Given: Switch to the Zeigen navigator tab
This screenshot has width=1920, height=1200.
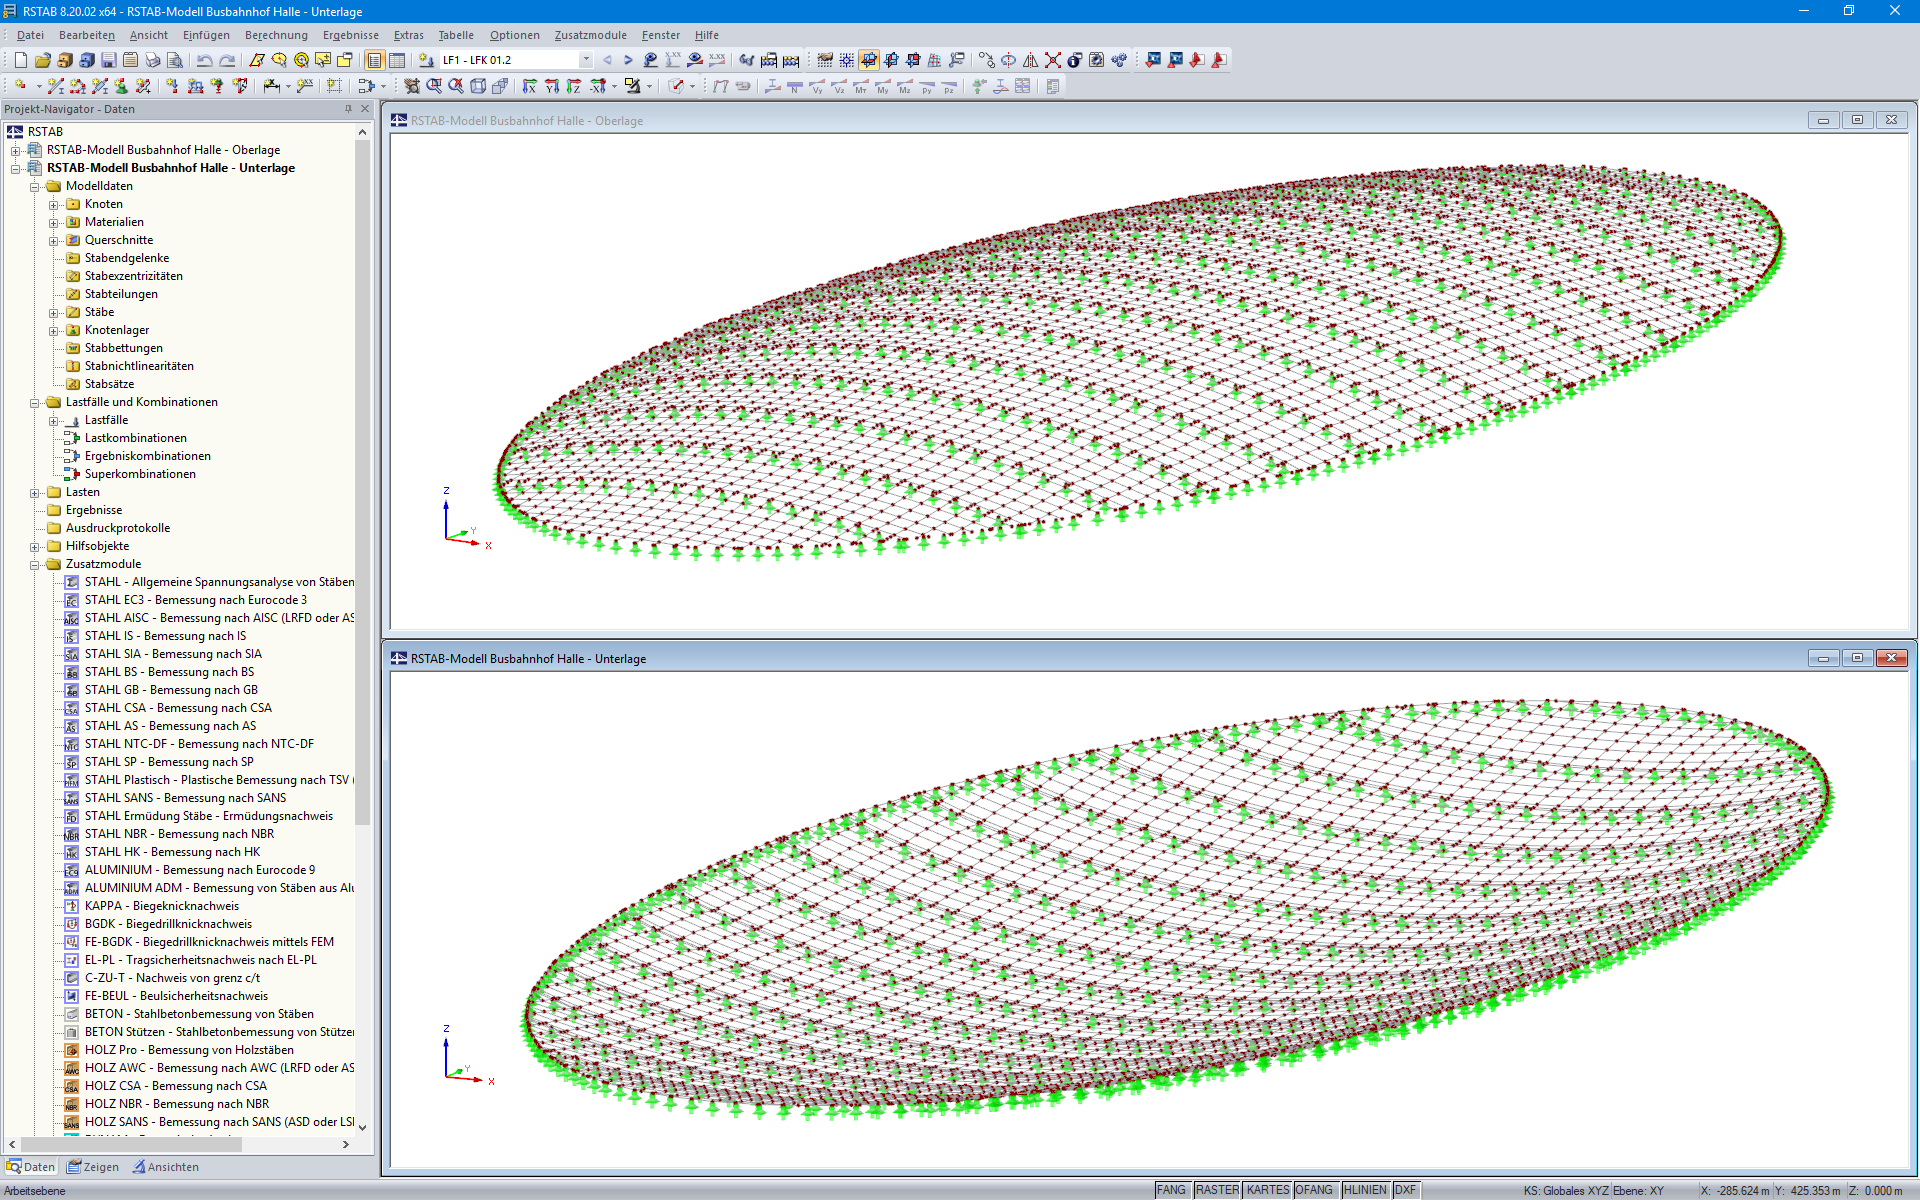Looking at the screenshot, I should 93,1167.
